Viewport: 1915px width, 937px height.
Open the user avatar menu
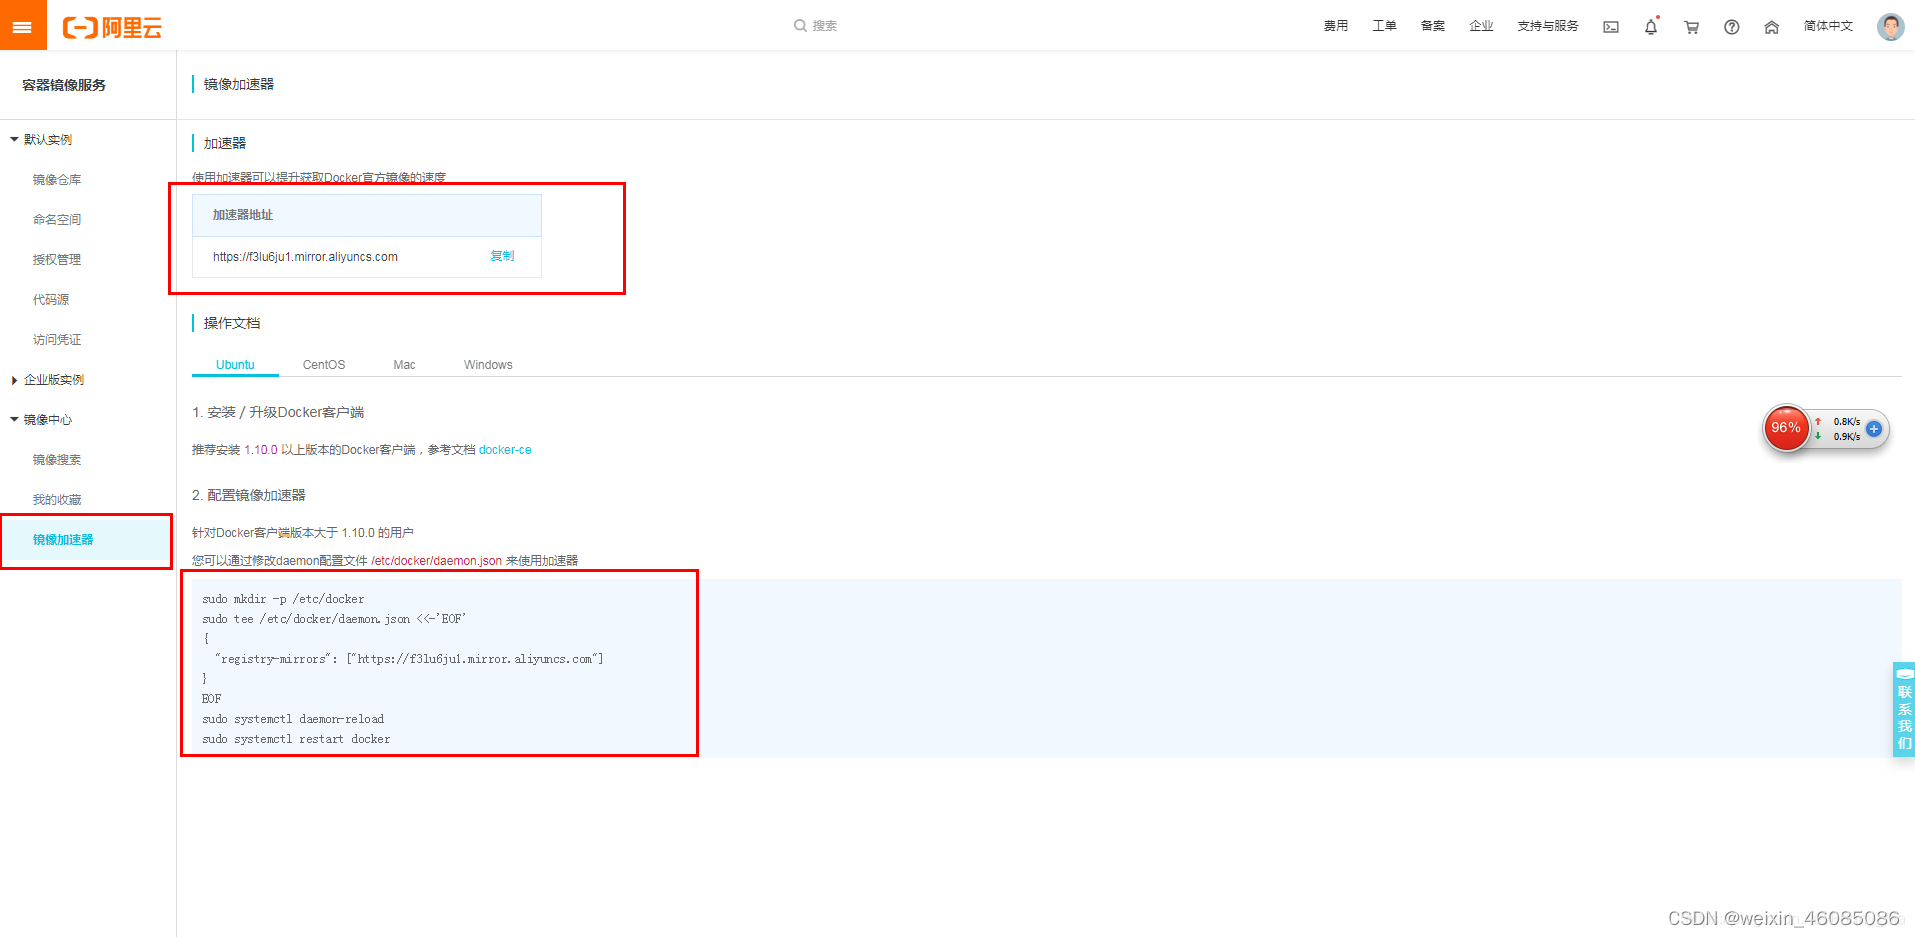pyautogui.click(x=1890, y=26)
